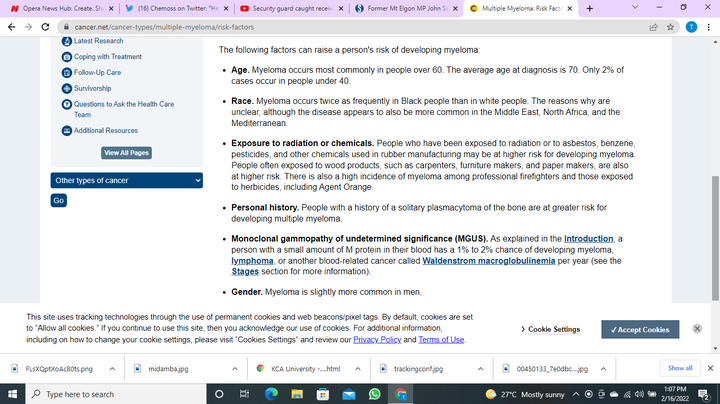Click the Questions to Ask icon

tap(67, 104)
